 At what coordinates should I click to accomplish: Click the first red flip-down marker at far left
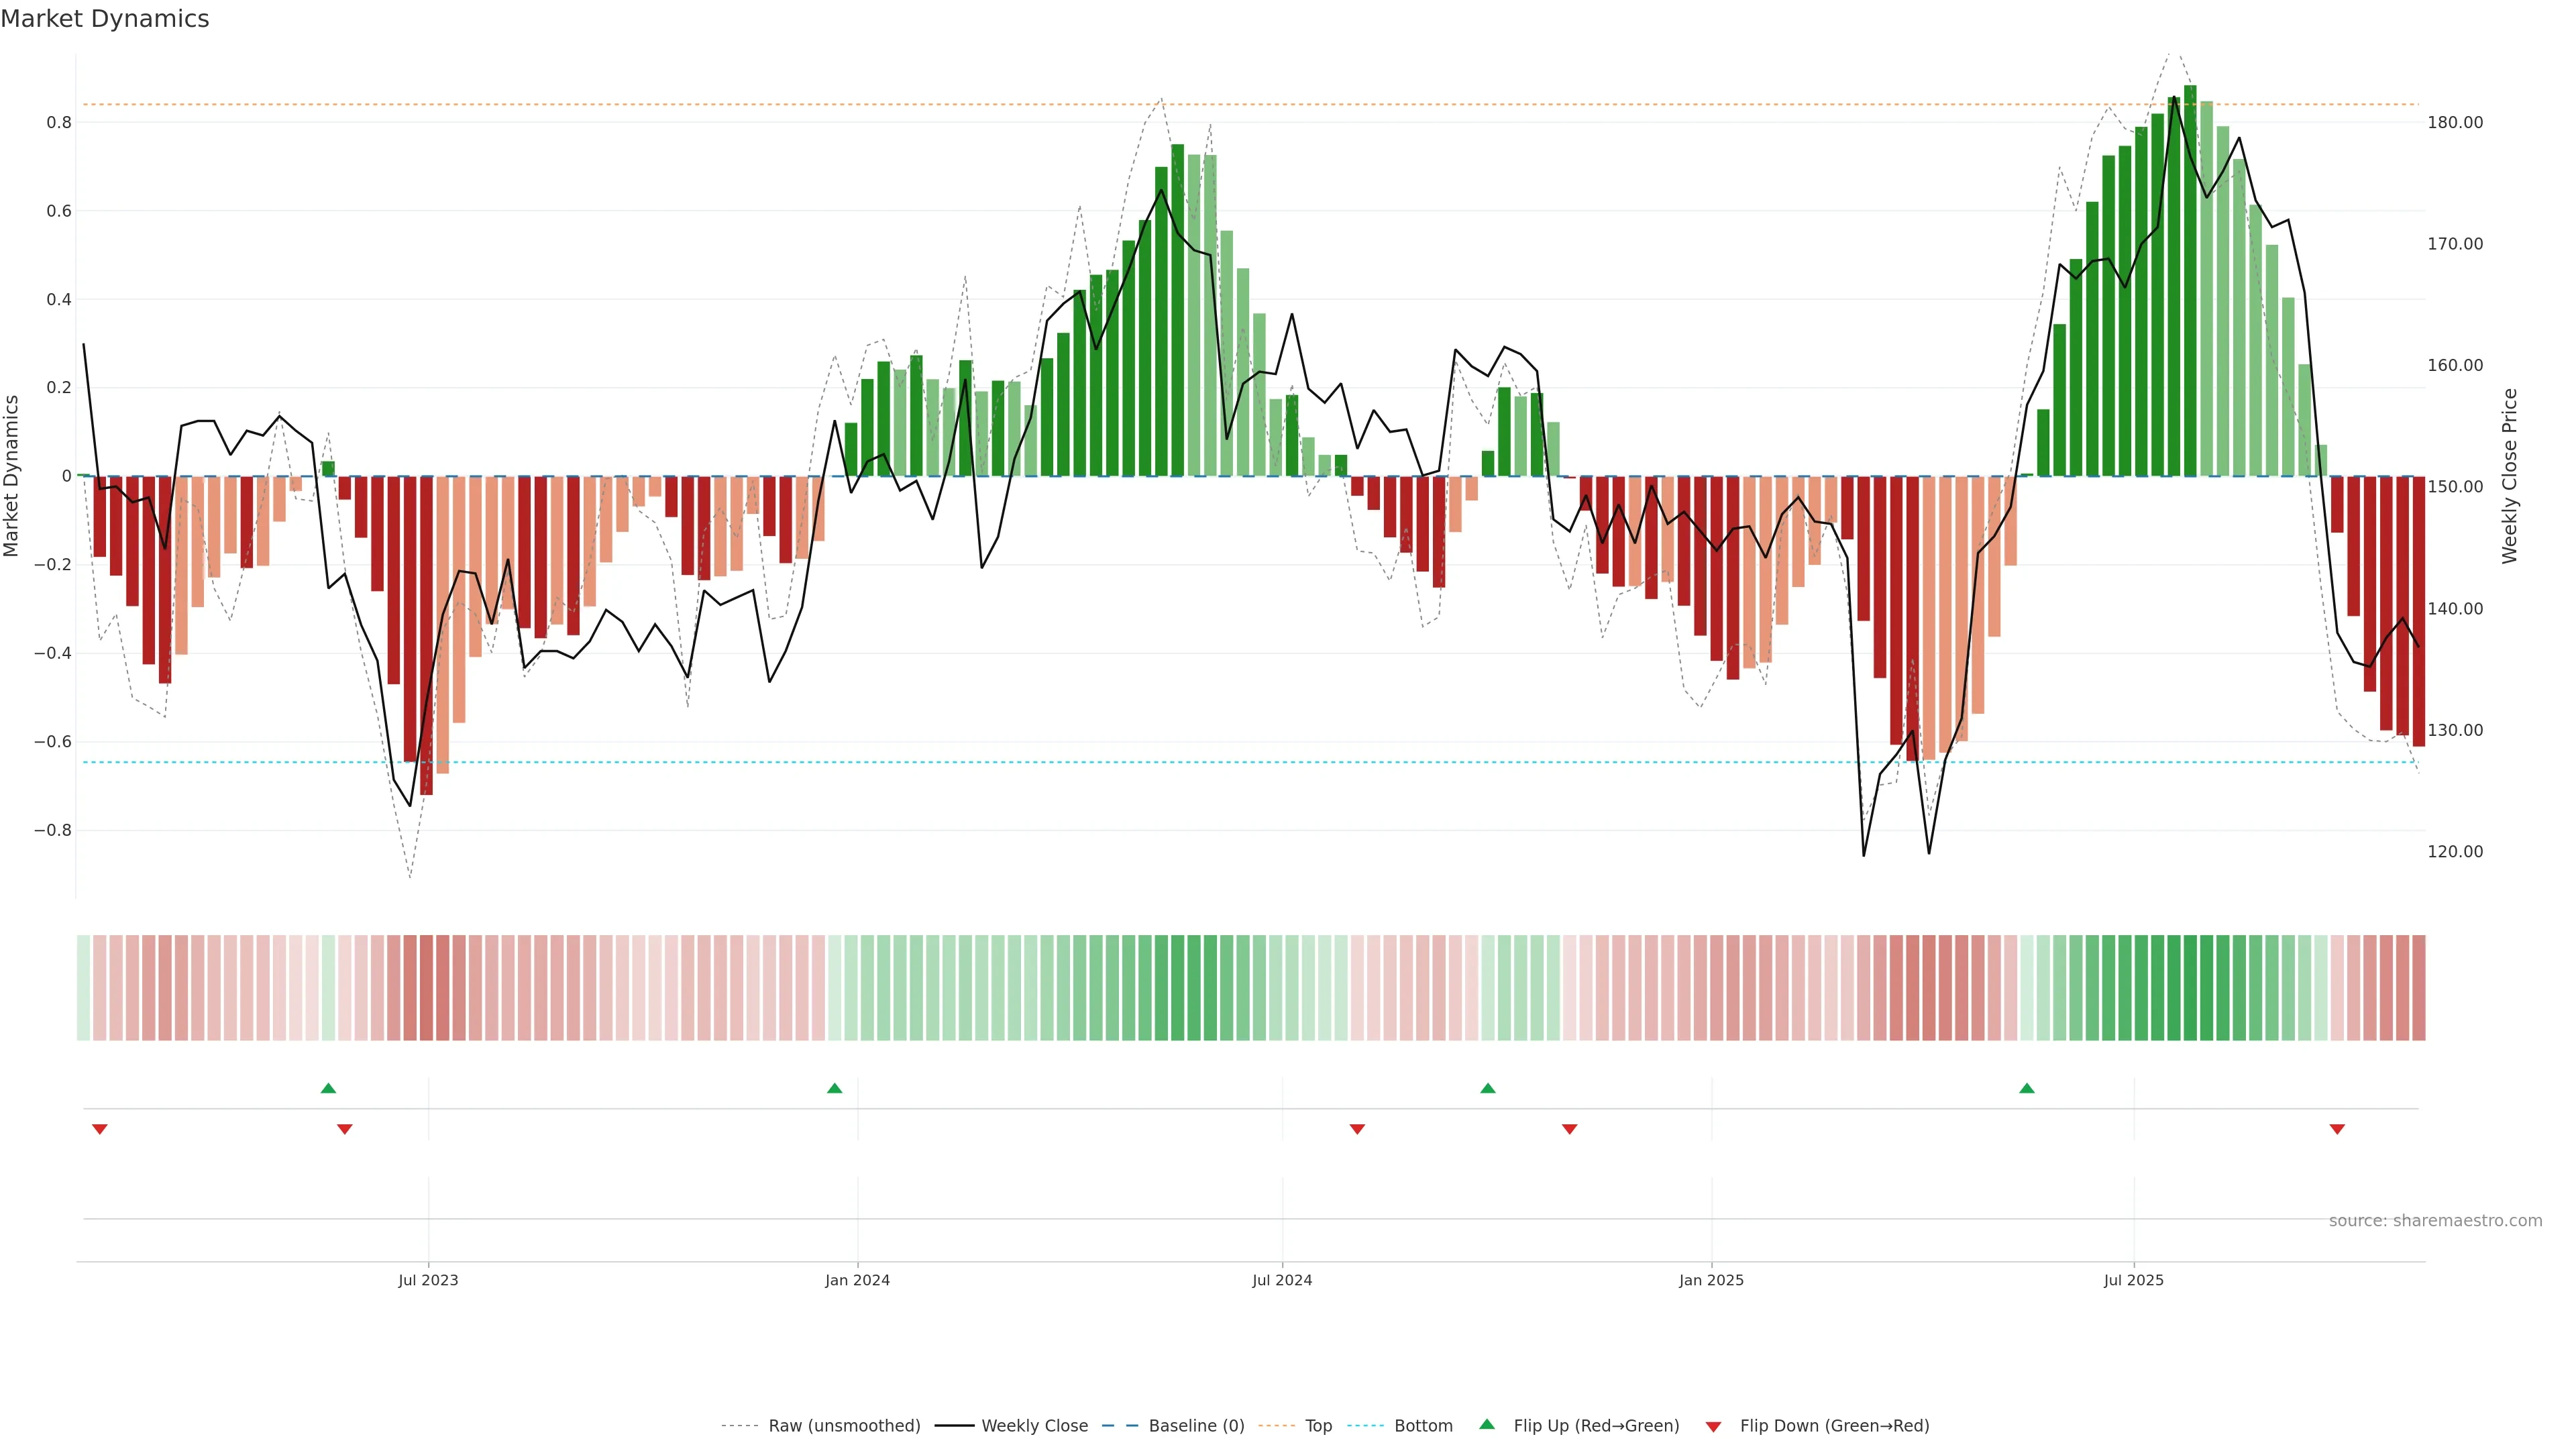pyautogui.click(x=99, y=1129)
